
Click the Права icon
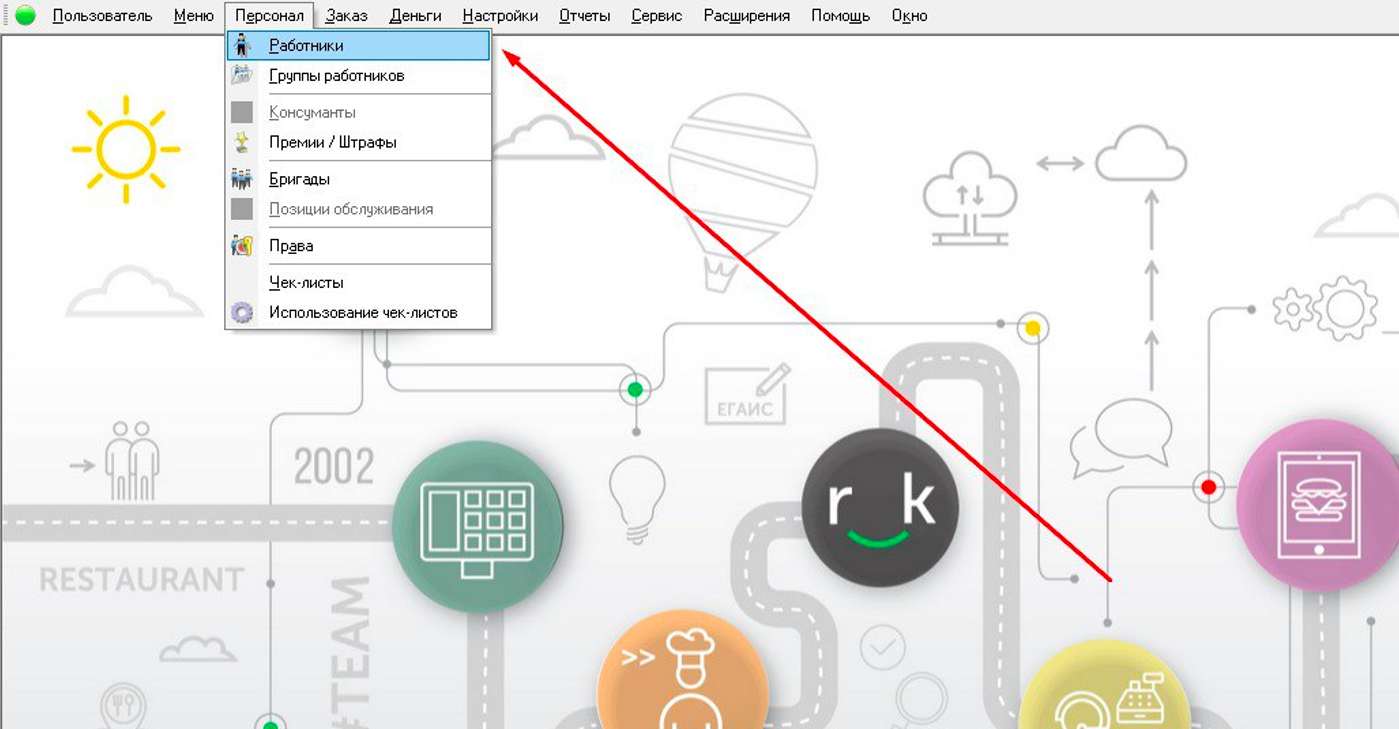pos(242,245)
